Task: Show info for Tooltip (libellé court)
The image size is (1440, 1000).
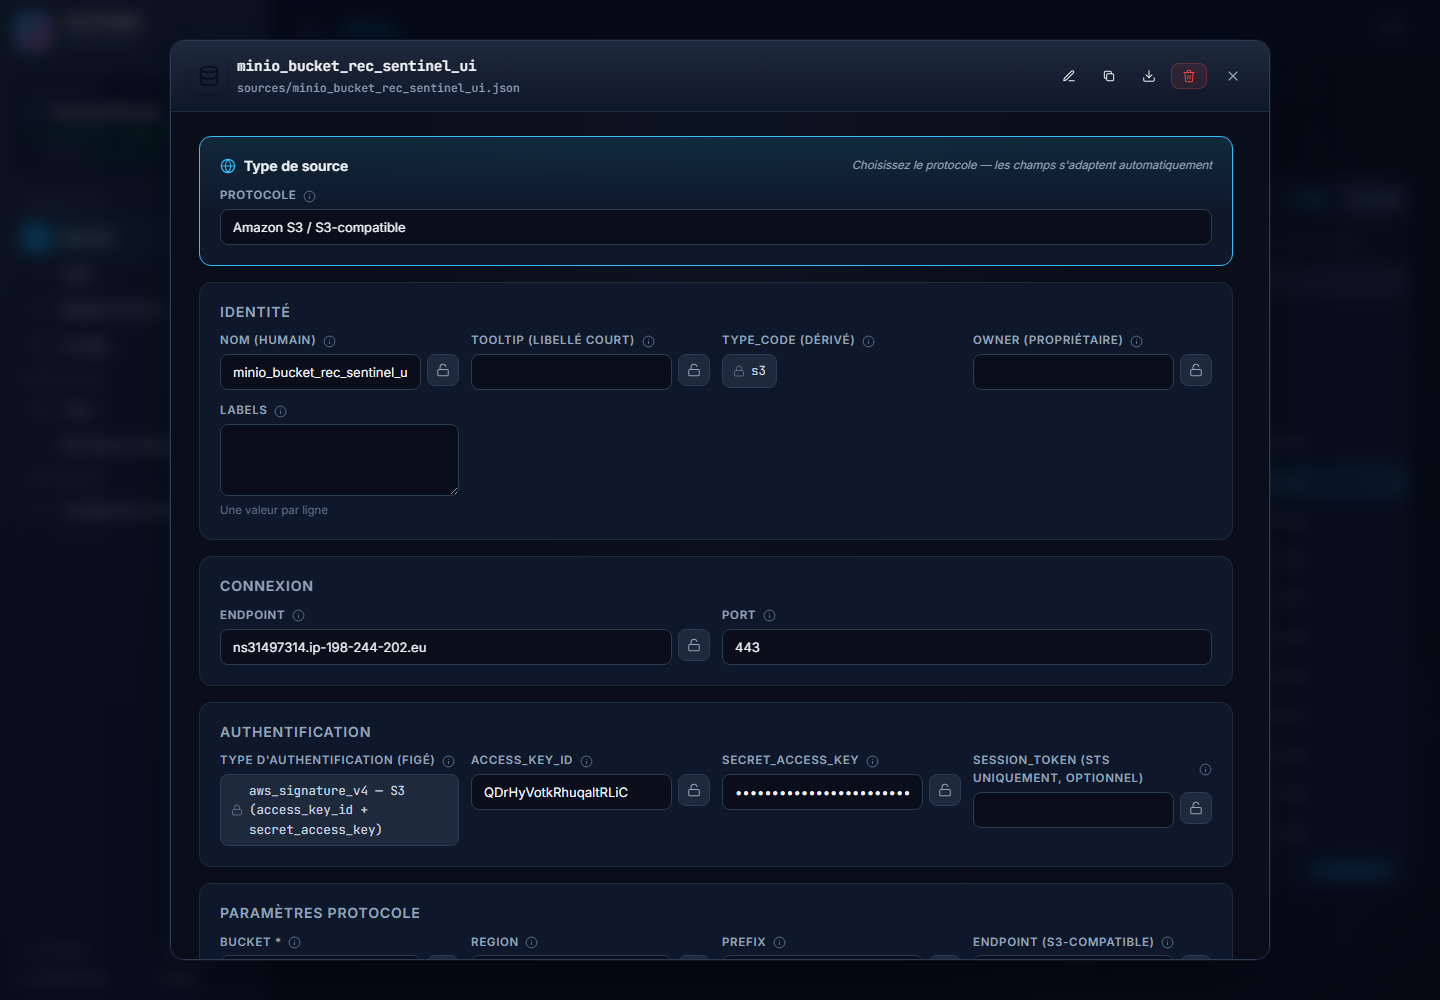Action: 648,341
